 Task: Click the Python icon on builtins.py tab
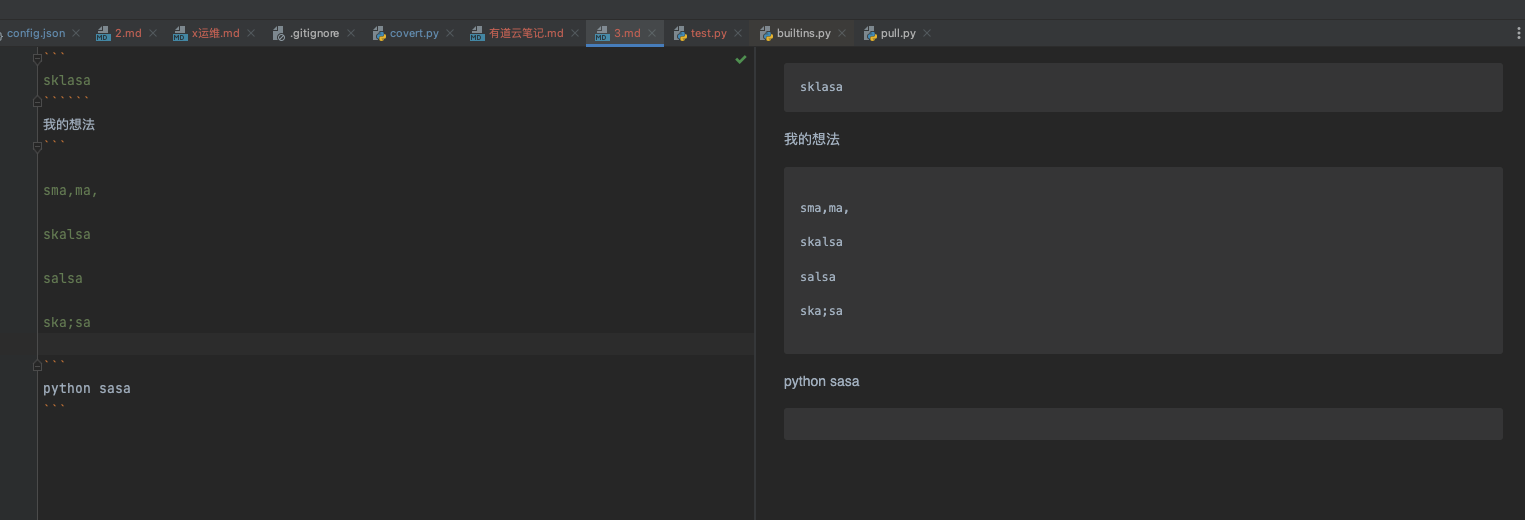point(766,34)
